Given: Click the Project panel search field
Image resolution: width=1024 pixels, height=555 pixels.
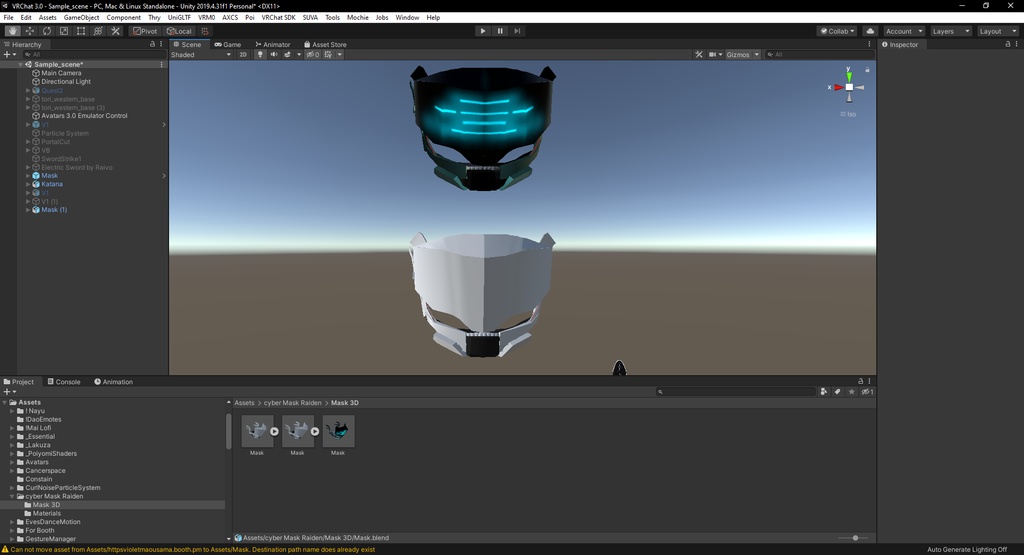Looking at the screenshot, I should pyautogui.click(x=736, y=392).
